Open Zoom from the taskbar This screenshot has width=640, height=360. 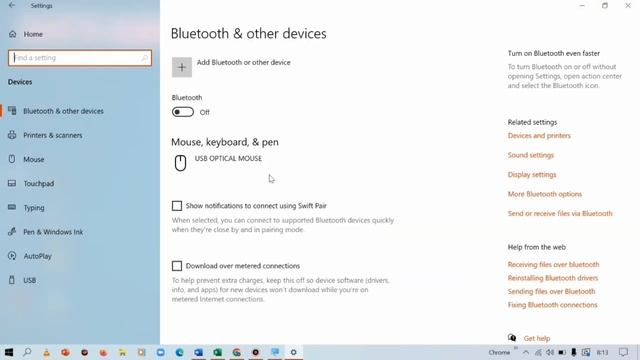pyautogui.click(x=160, y=352)
